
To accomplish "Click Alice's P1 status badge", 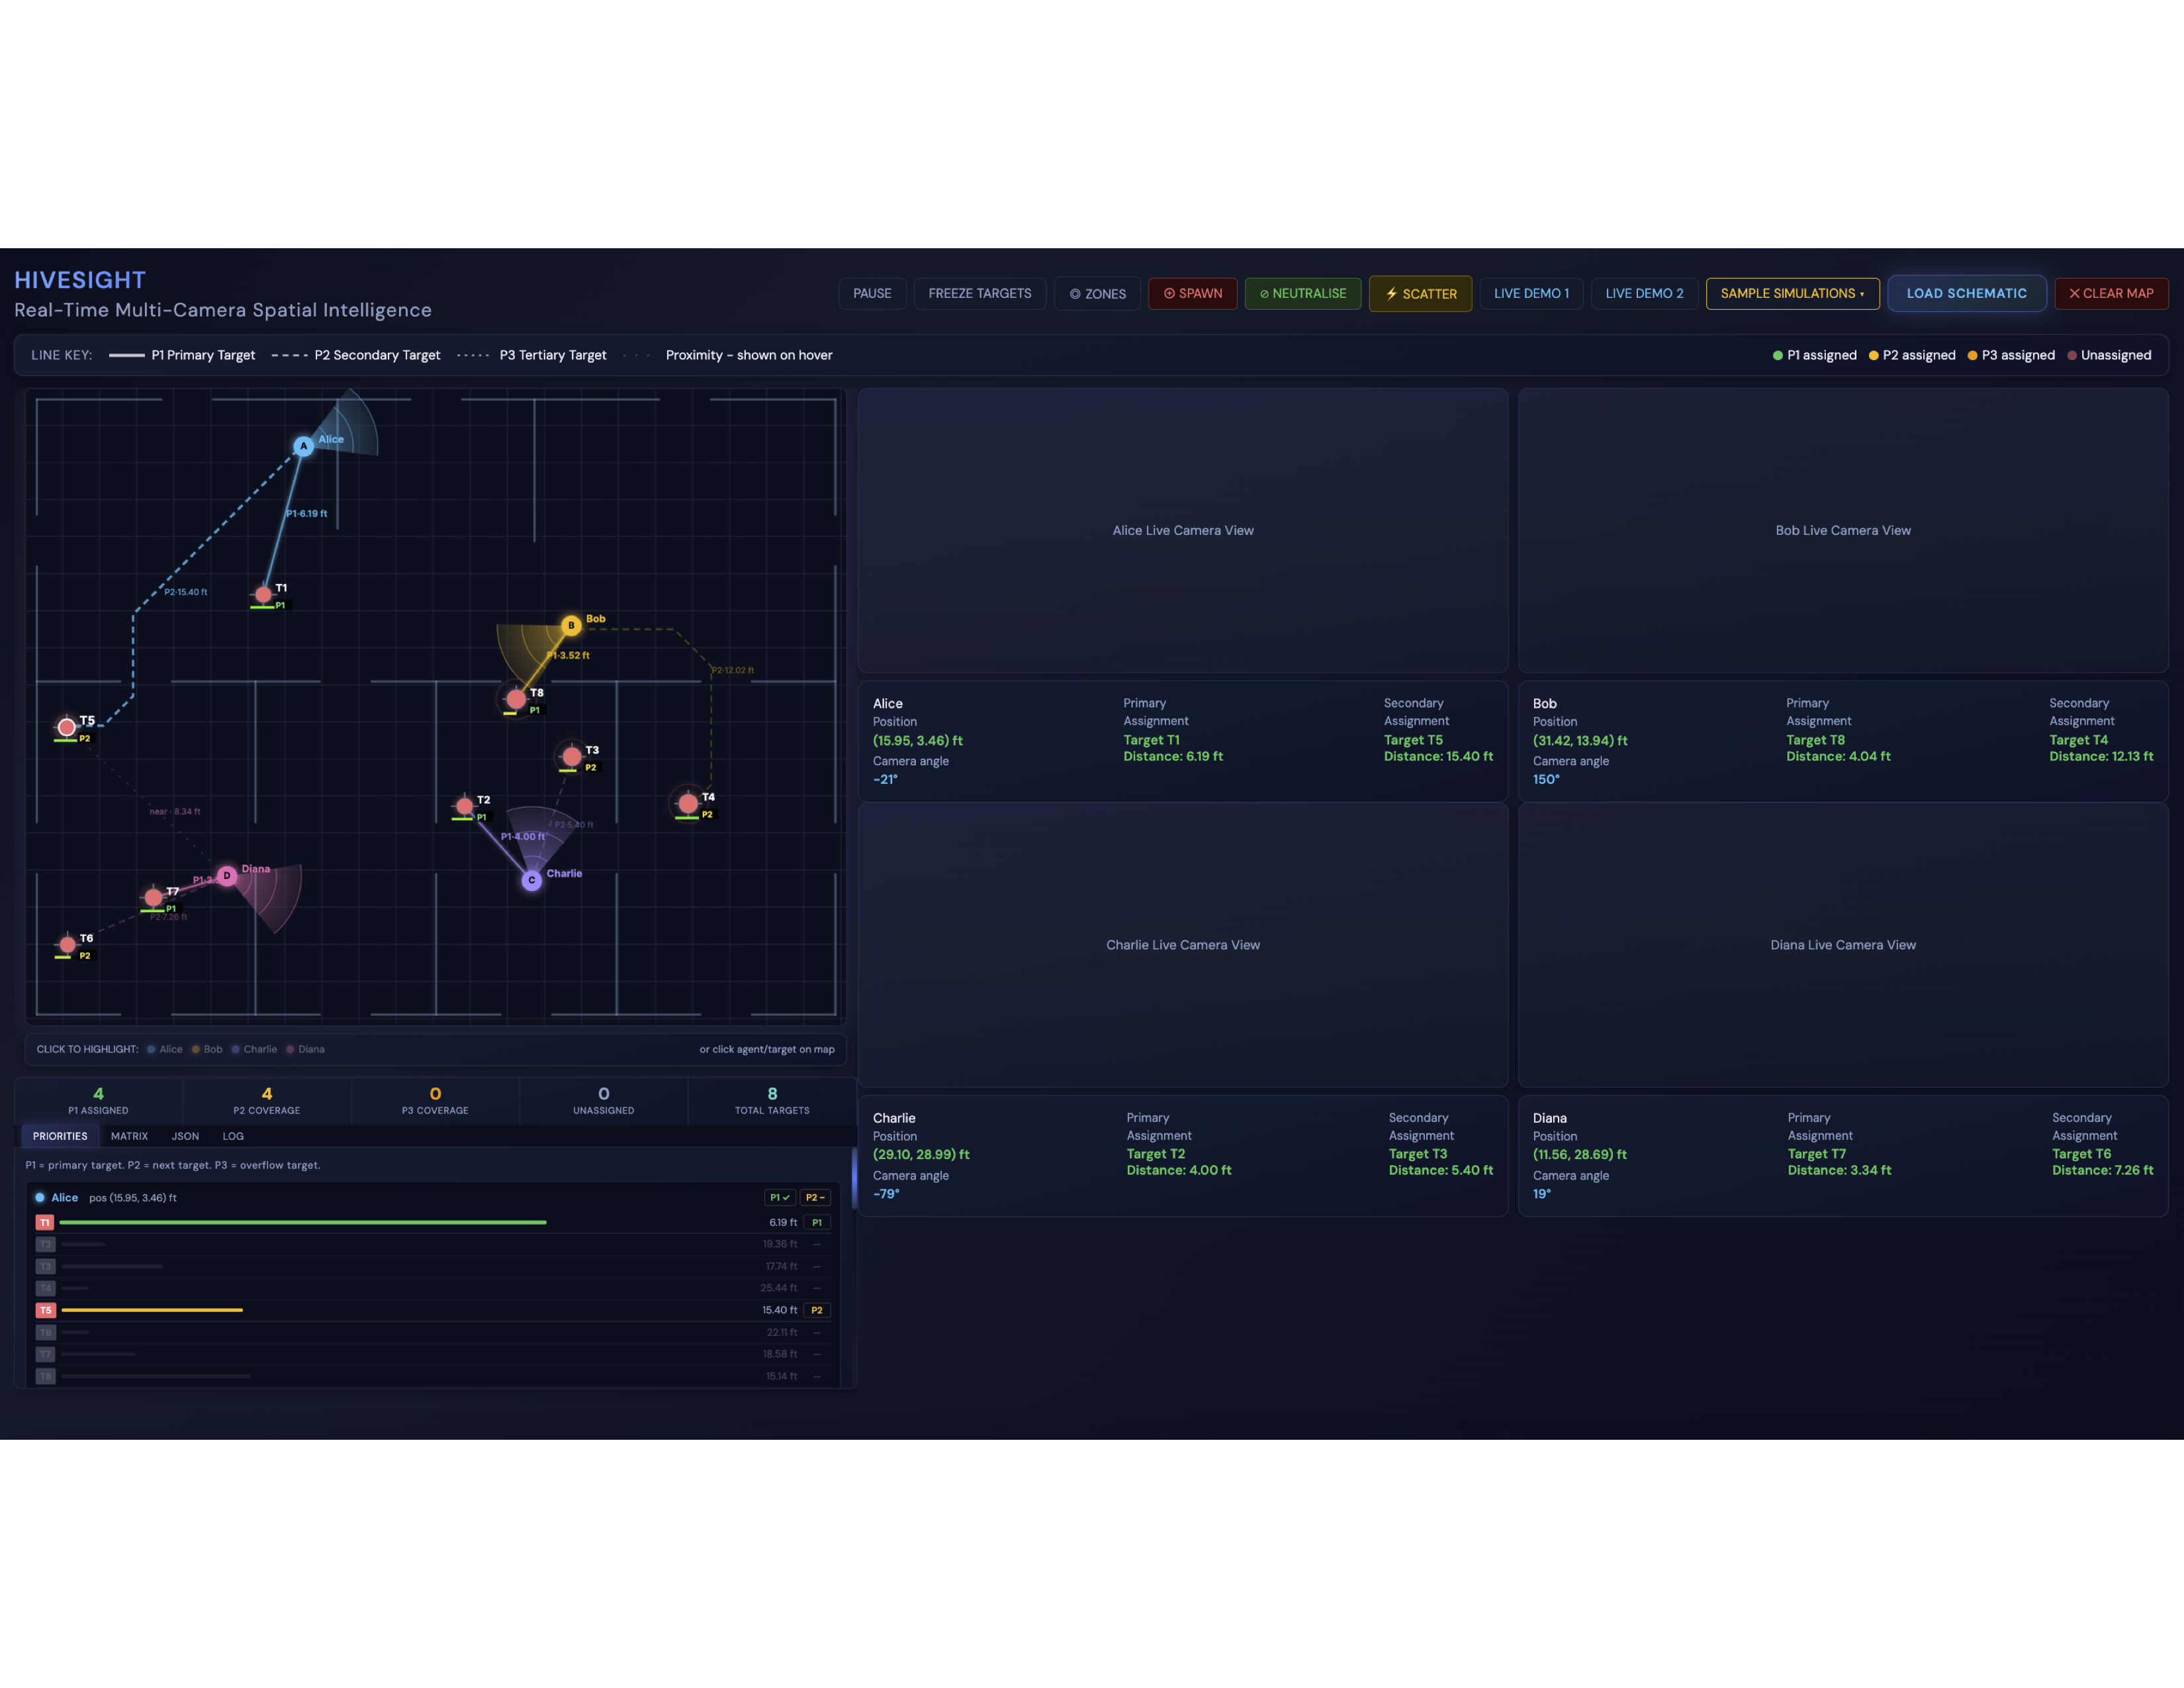I will pyautogui.click(x=779, y=1197).
